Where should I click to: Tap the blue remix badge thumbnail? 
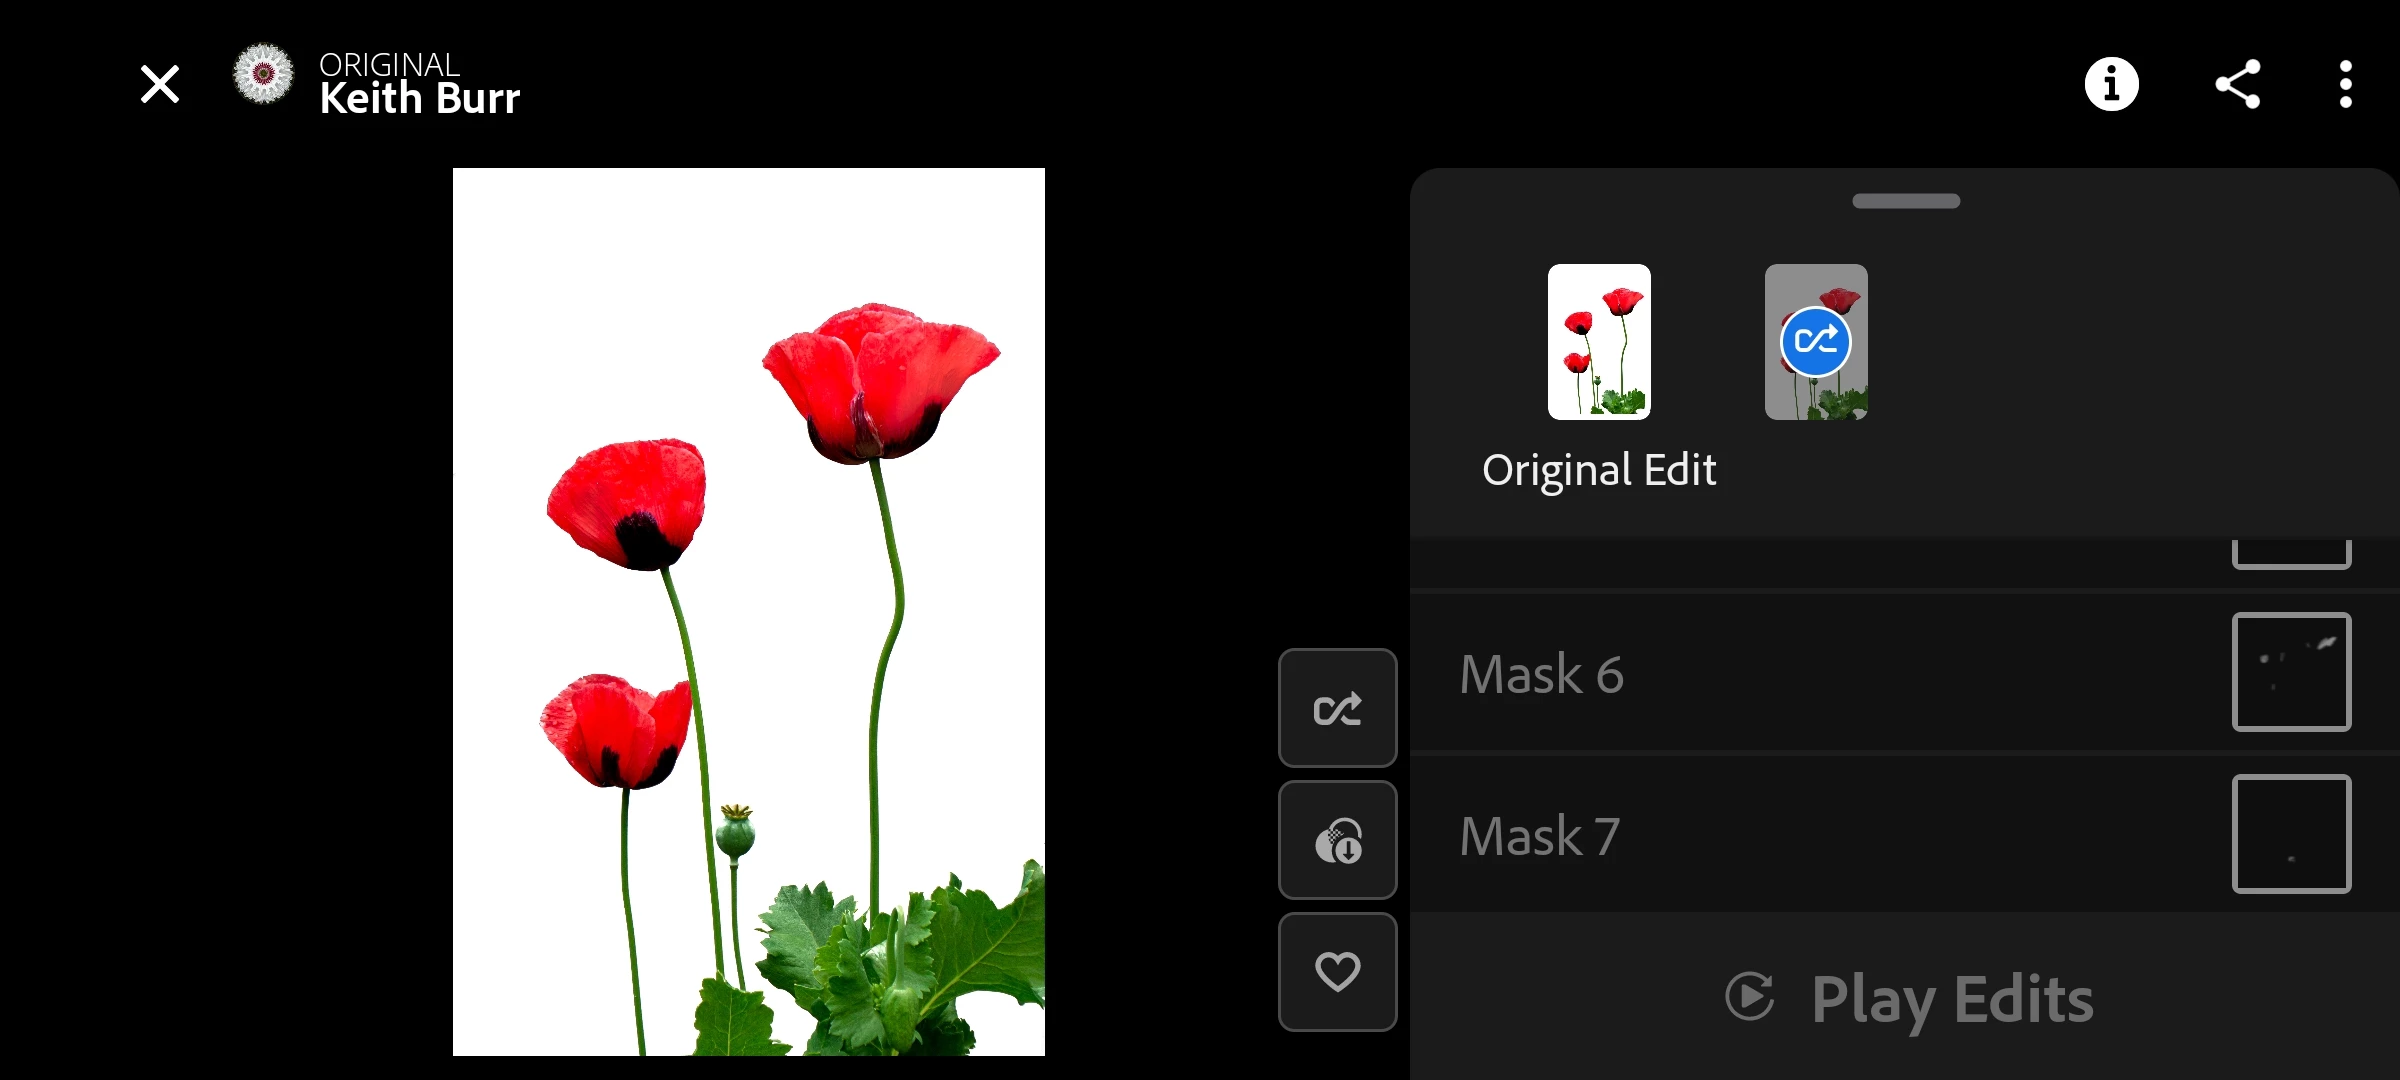pos(1816,342)
